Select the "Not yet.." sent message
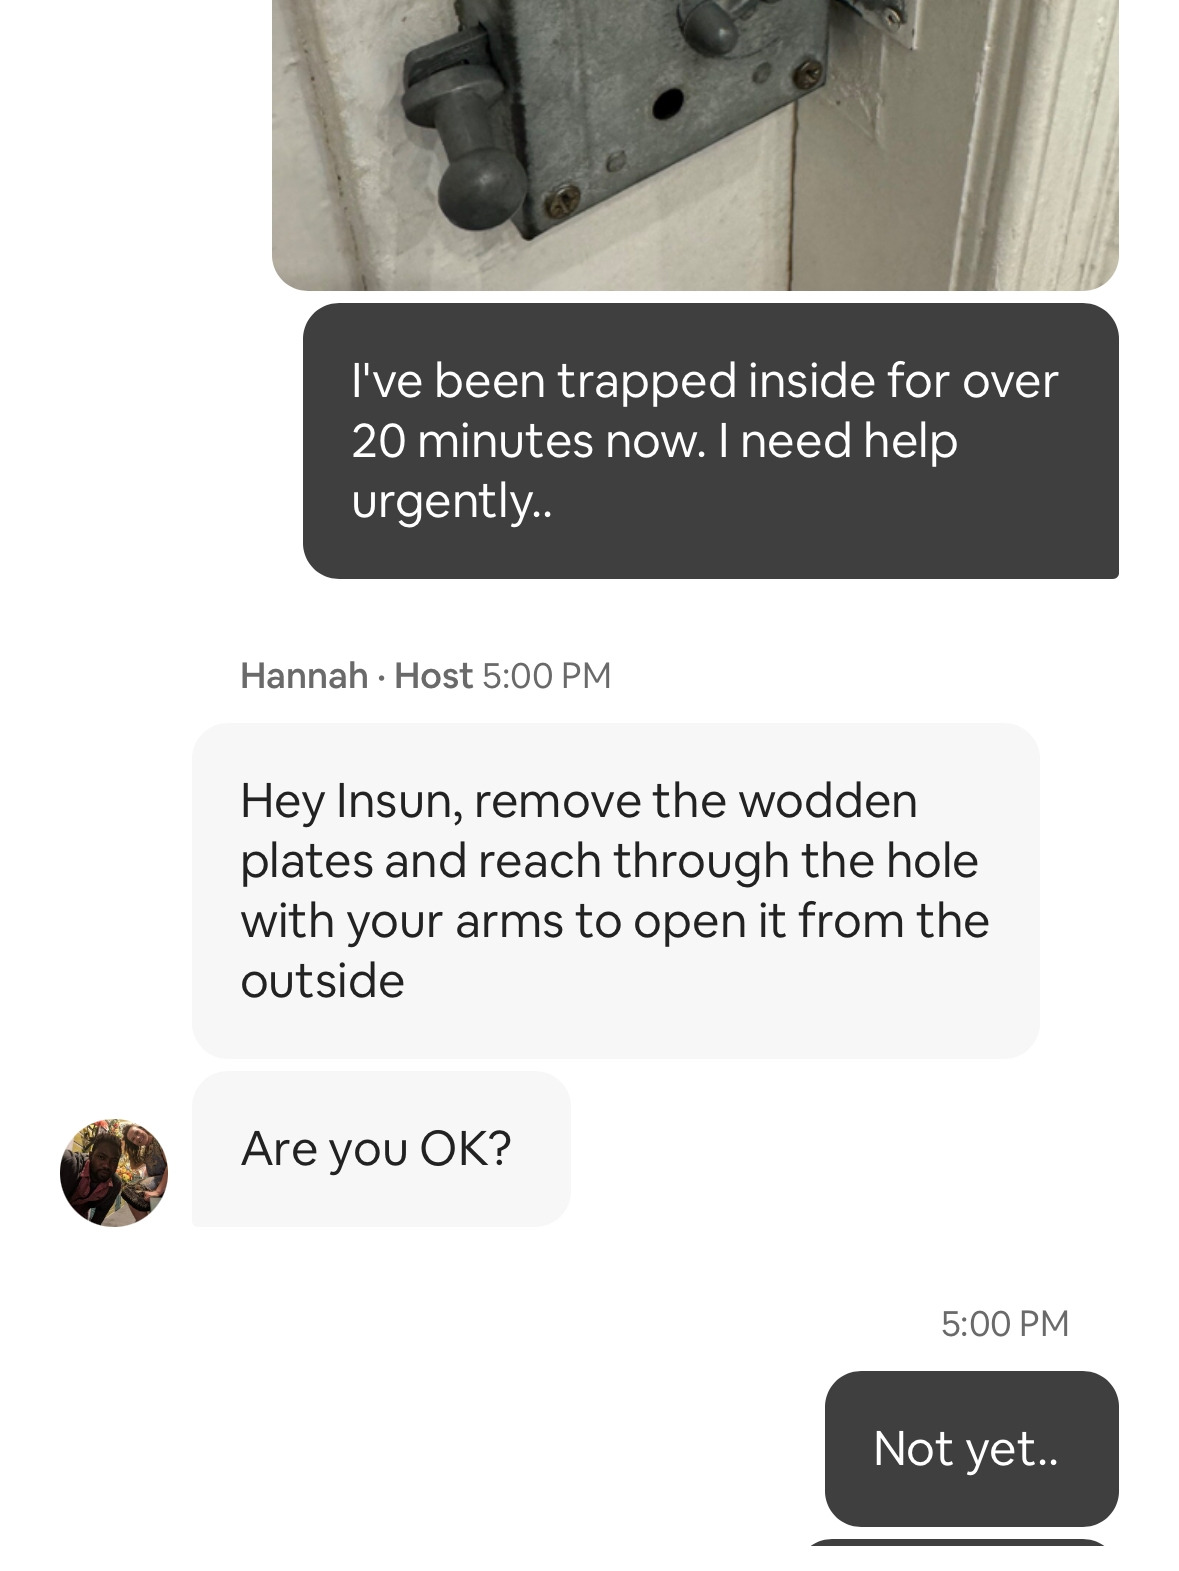Screen dimensions: 1179x1571 pos(971,1448)
